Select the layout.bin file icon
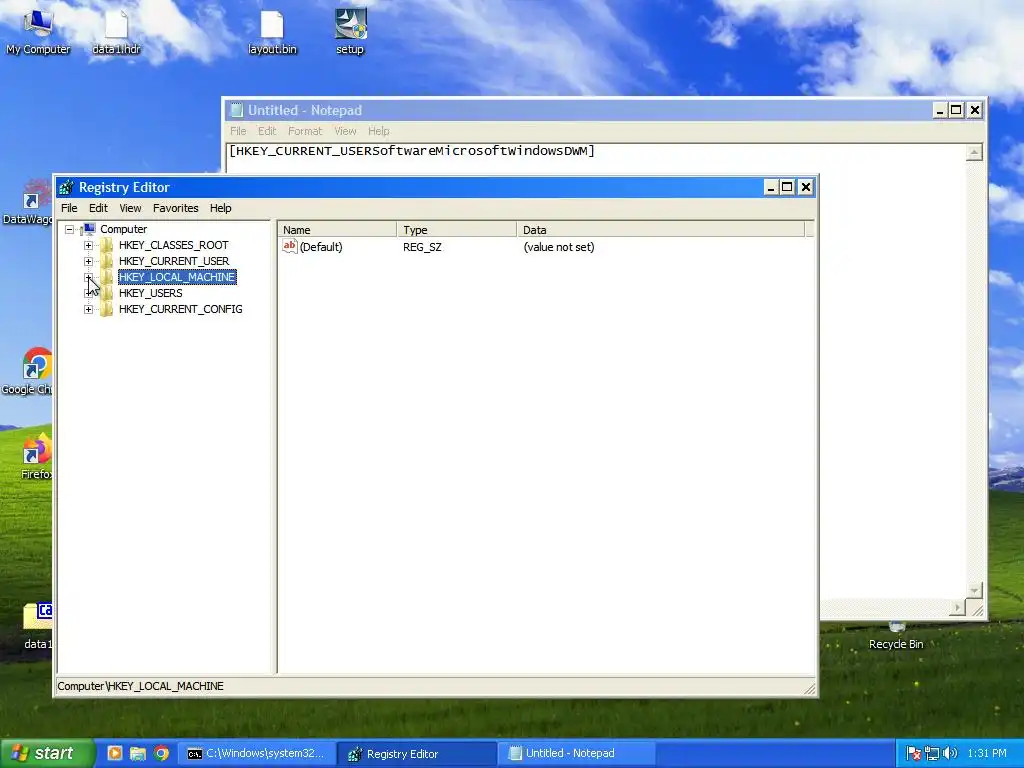 (x=272, y=31)
